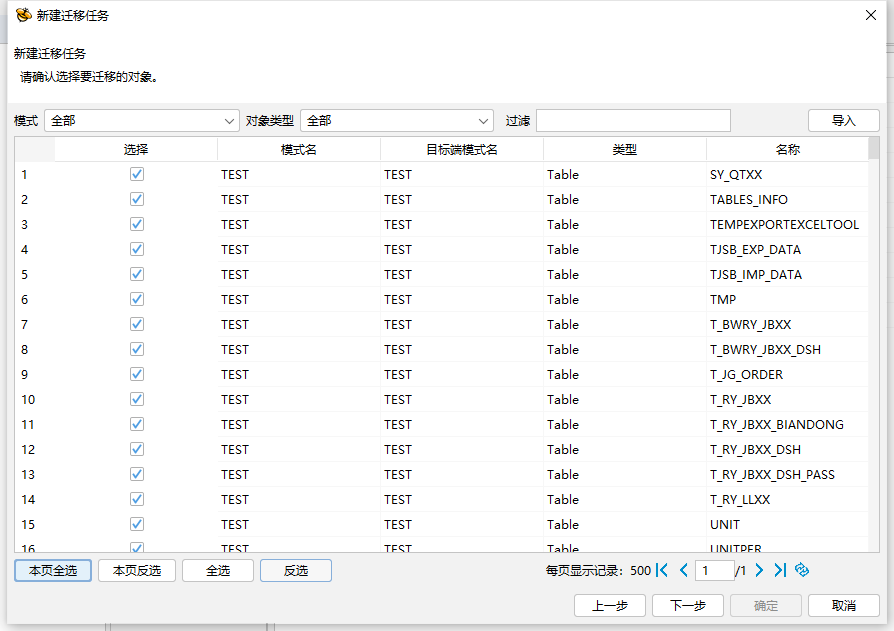This screenshot has height=631, width=894.
Task: Go to next page of records
Action: tap(759, 570)
